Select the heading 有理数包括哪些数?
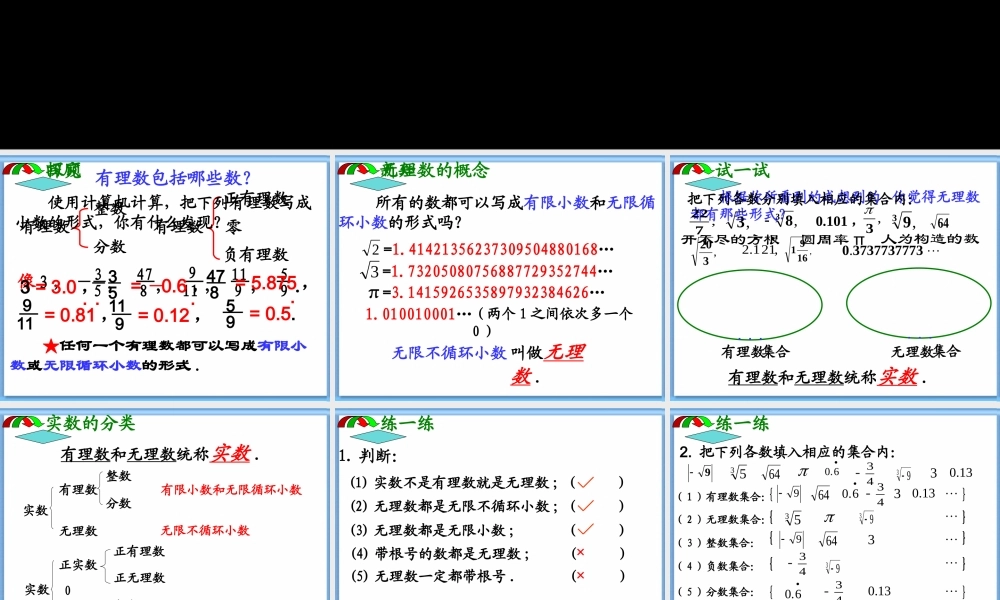1000x600 pixels. pos(173,177)
